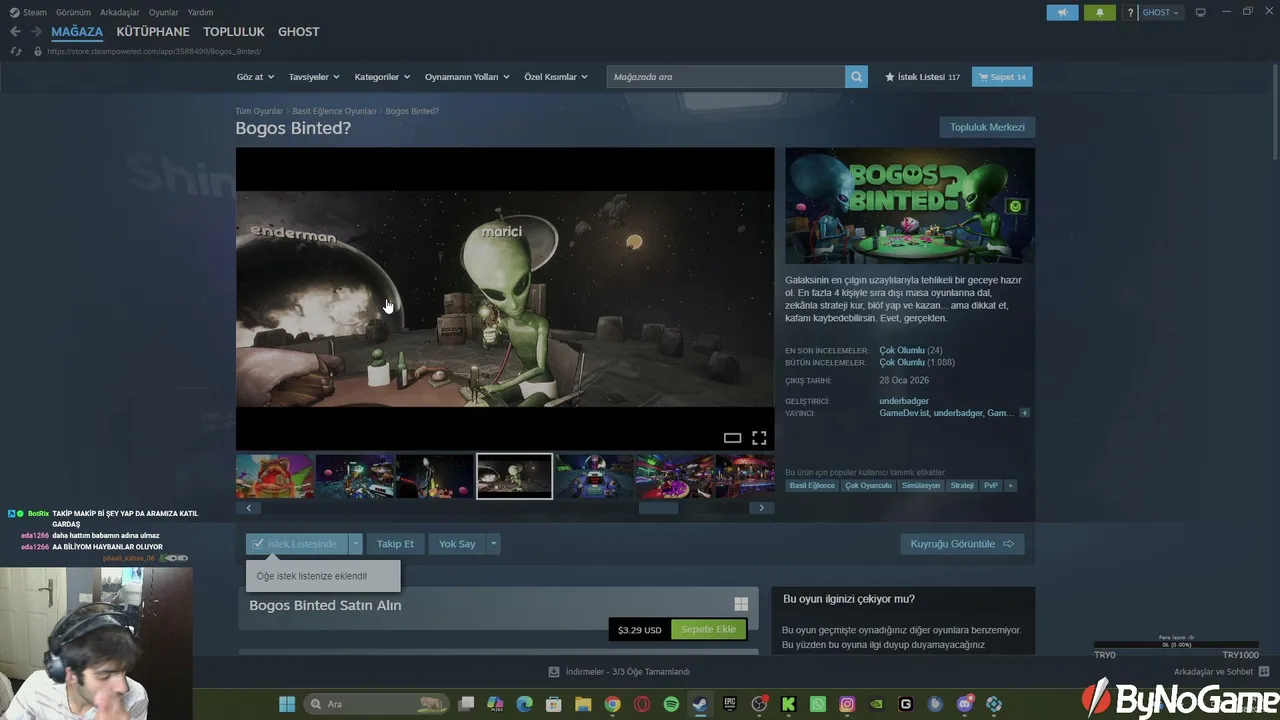This screenshot has height=720, width=1280.
Task: Toggle Takip Et follow button
Action: [395, 544]
